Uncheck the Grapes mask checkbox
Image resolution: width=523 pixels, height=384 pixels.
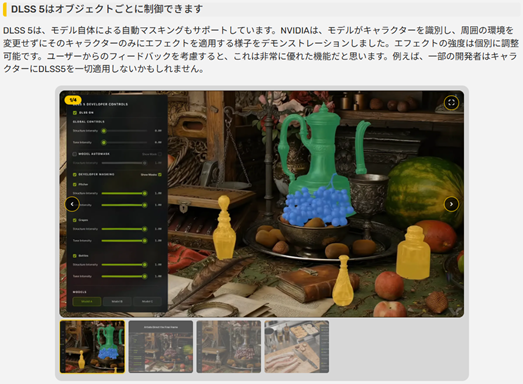pos(75,220)
